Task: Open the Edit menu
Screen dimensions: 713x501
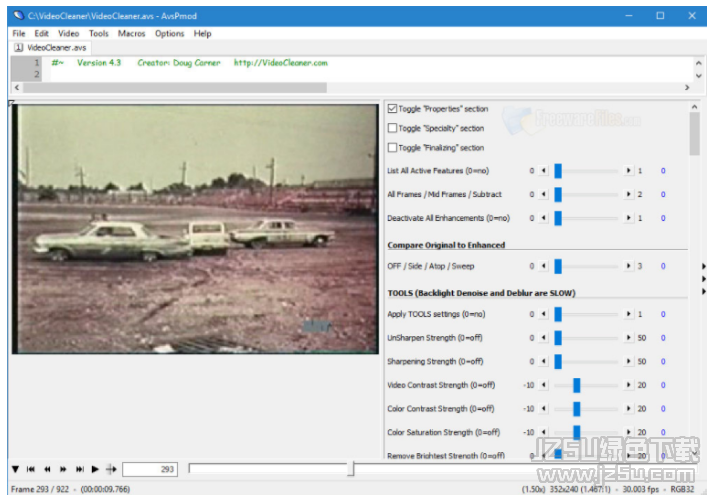Action: coord(41,34)
